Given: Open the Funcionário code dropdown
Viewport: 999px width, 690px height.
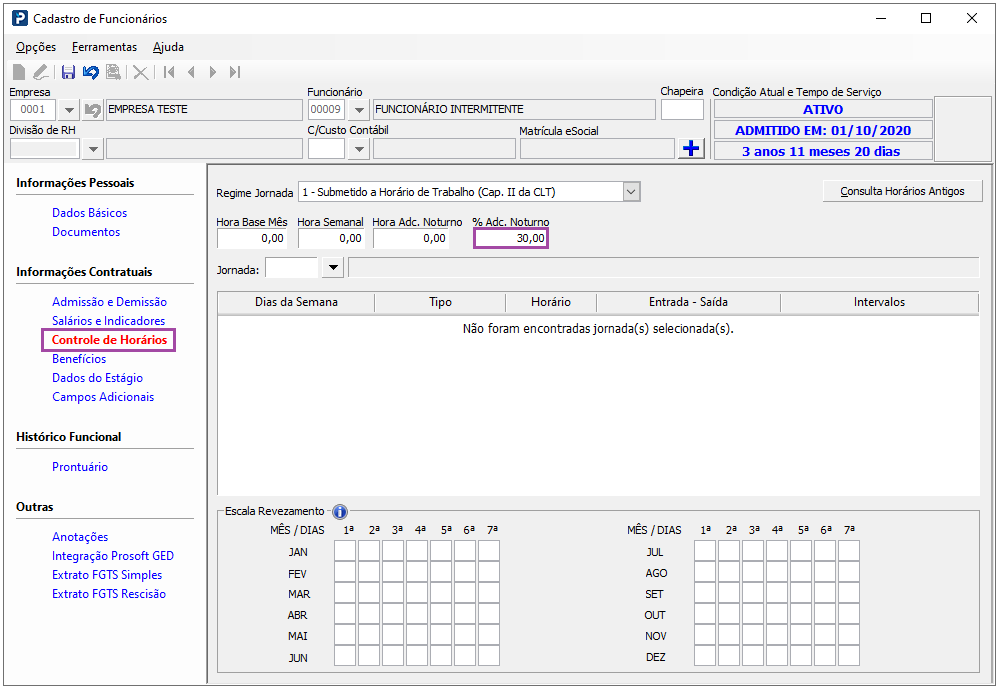Looking at the screenshot, I should pos(359,110).
